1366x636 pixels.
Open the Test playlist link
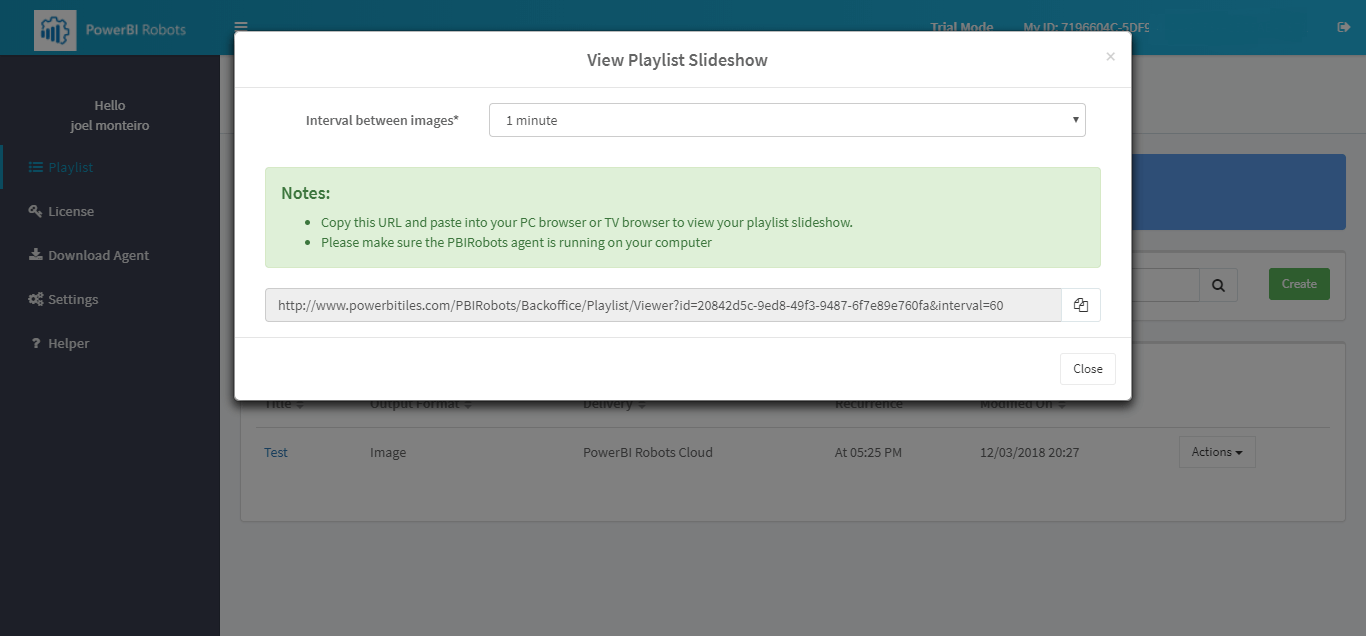click(x=276, y=451)
